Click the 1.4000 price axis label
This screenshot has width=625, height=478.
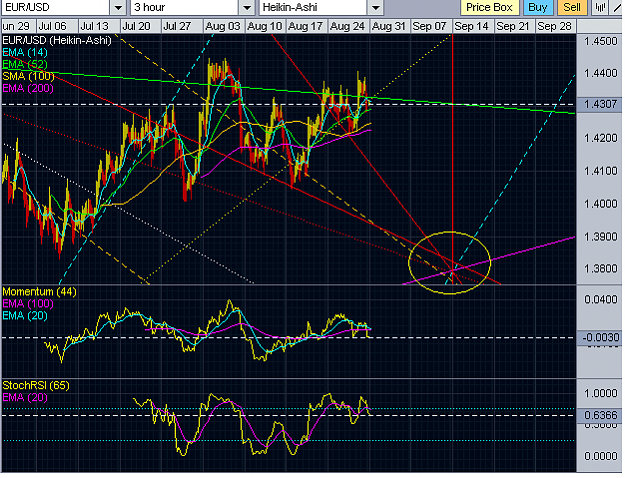tap(600, 204)
